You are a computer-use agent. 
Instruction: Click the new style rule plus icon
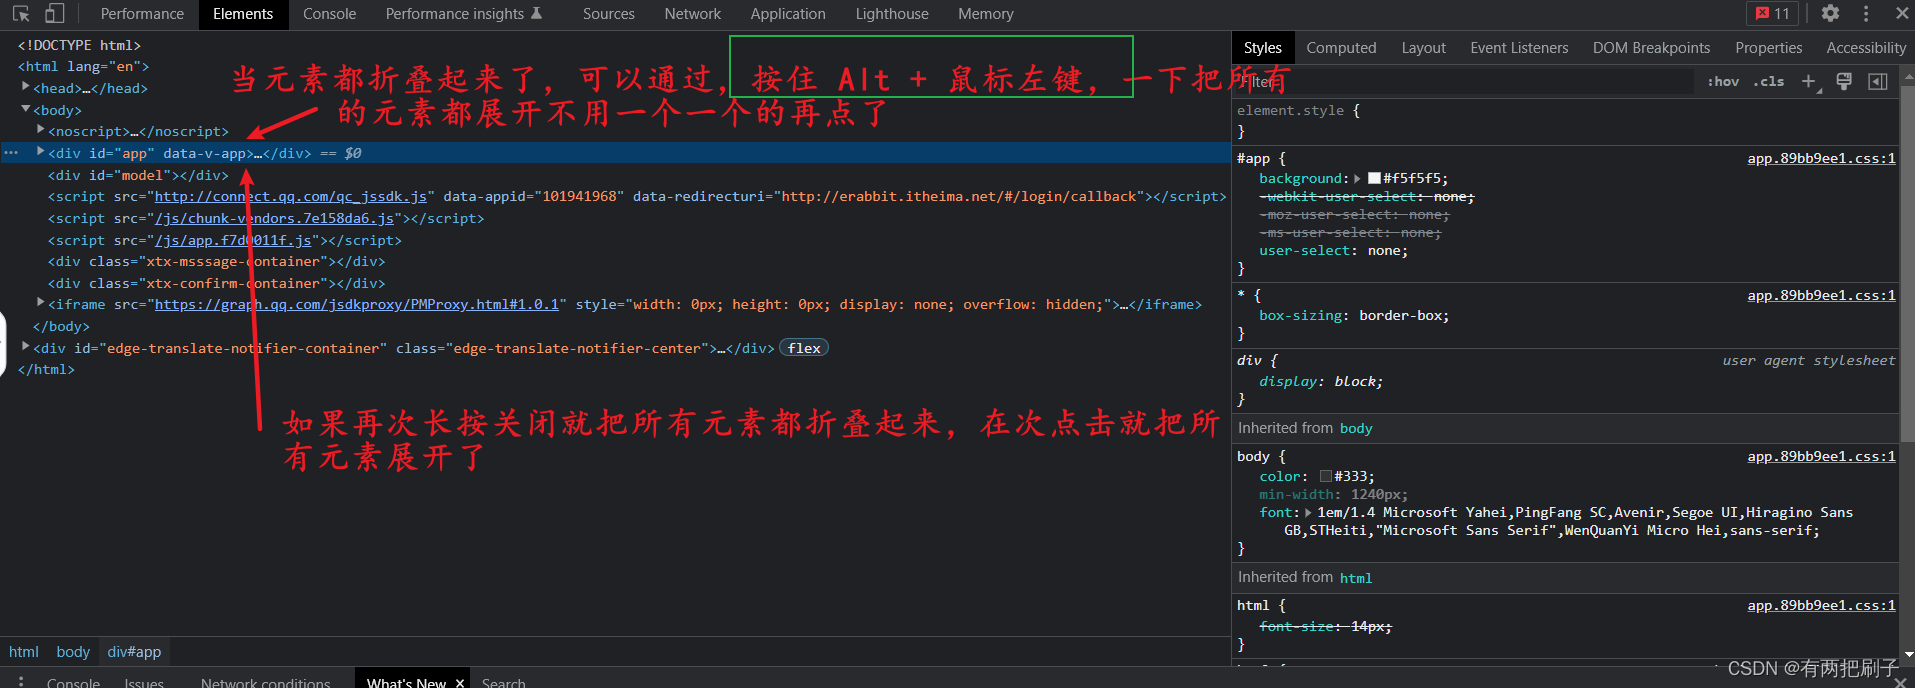click(x=1809, y=81)
